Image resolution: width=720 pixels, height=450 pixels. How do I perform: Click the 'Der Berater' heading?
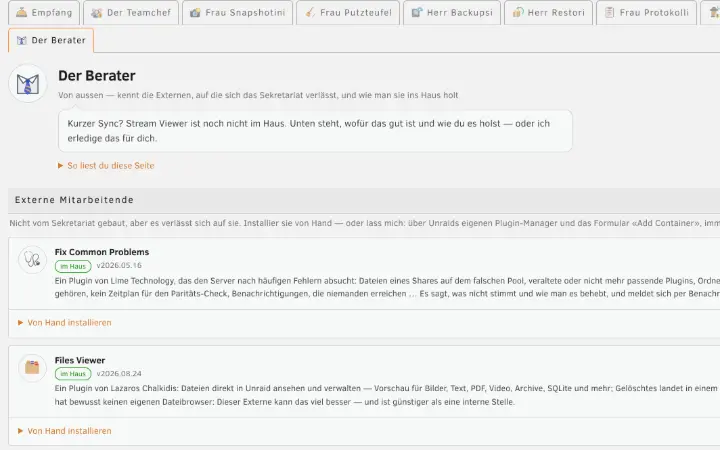(x=96, y=76)
